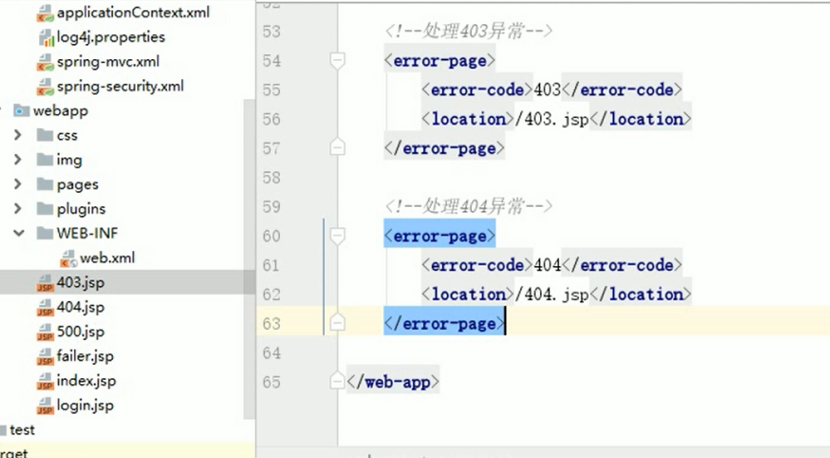Viewport: 830px width, 458px height.
Task: Click the 500.jsp JSP icon
Action: point(45,333)
